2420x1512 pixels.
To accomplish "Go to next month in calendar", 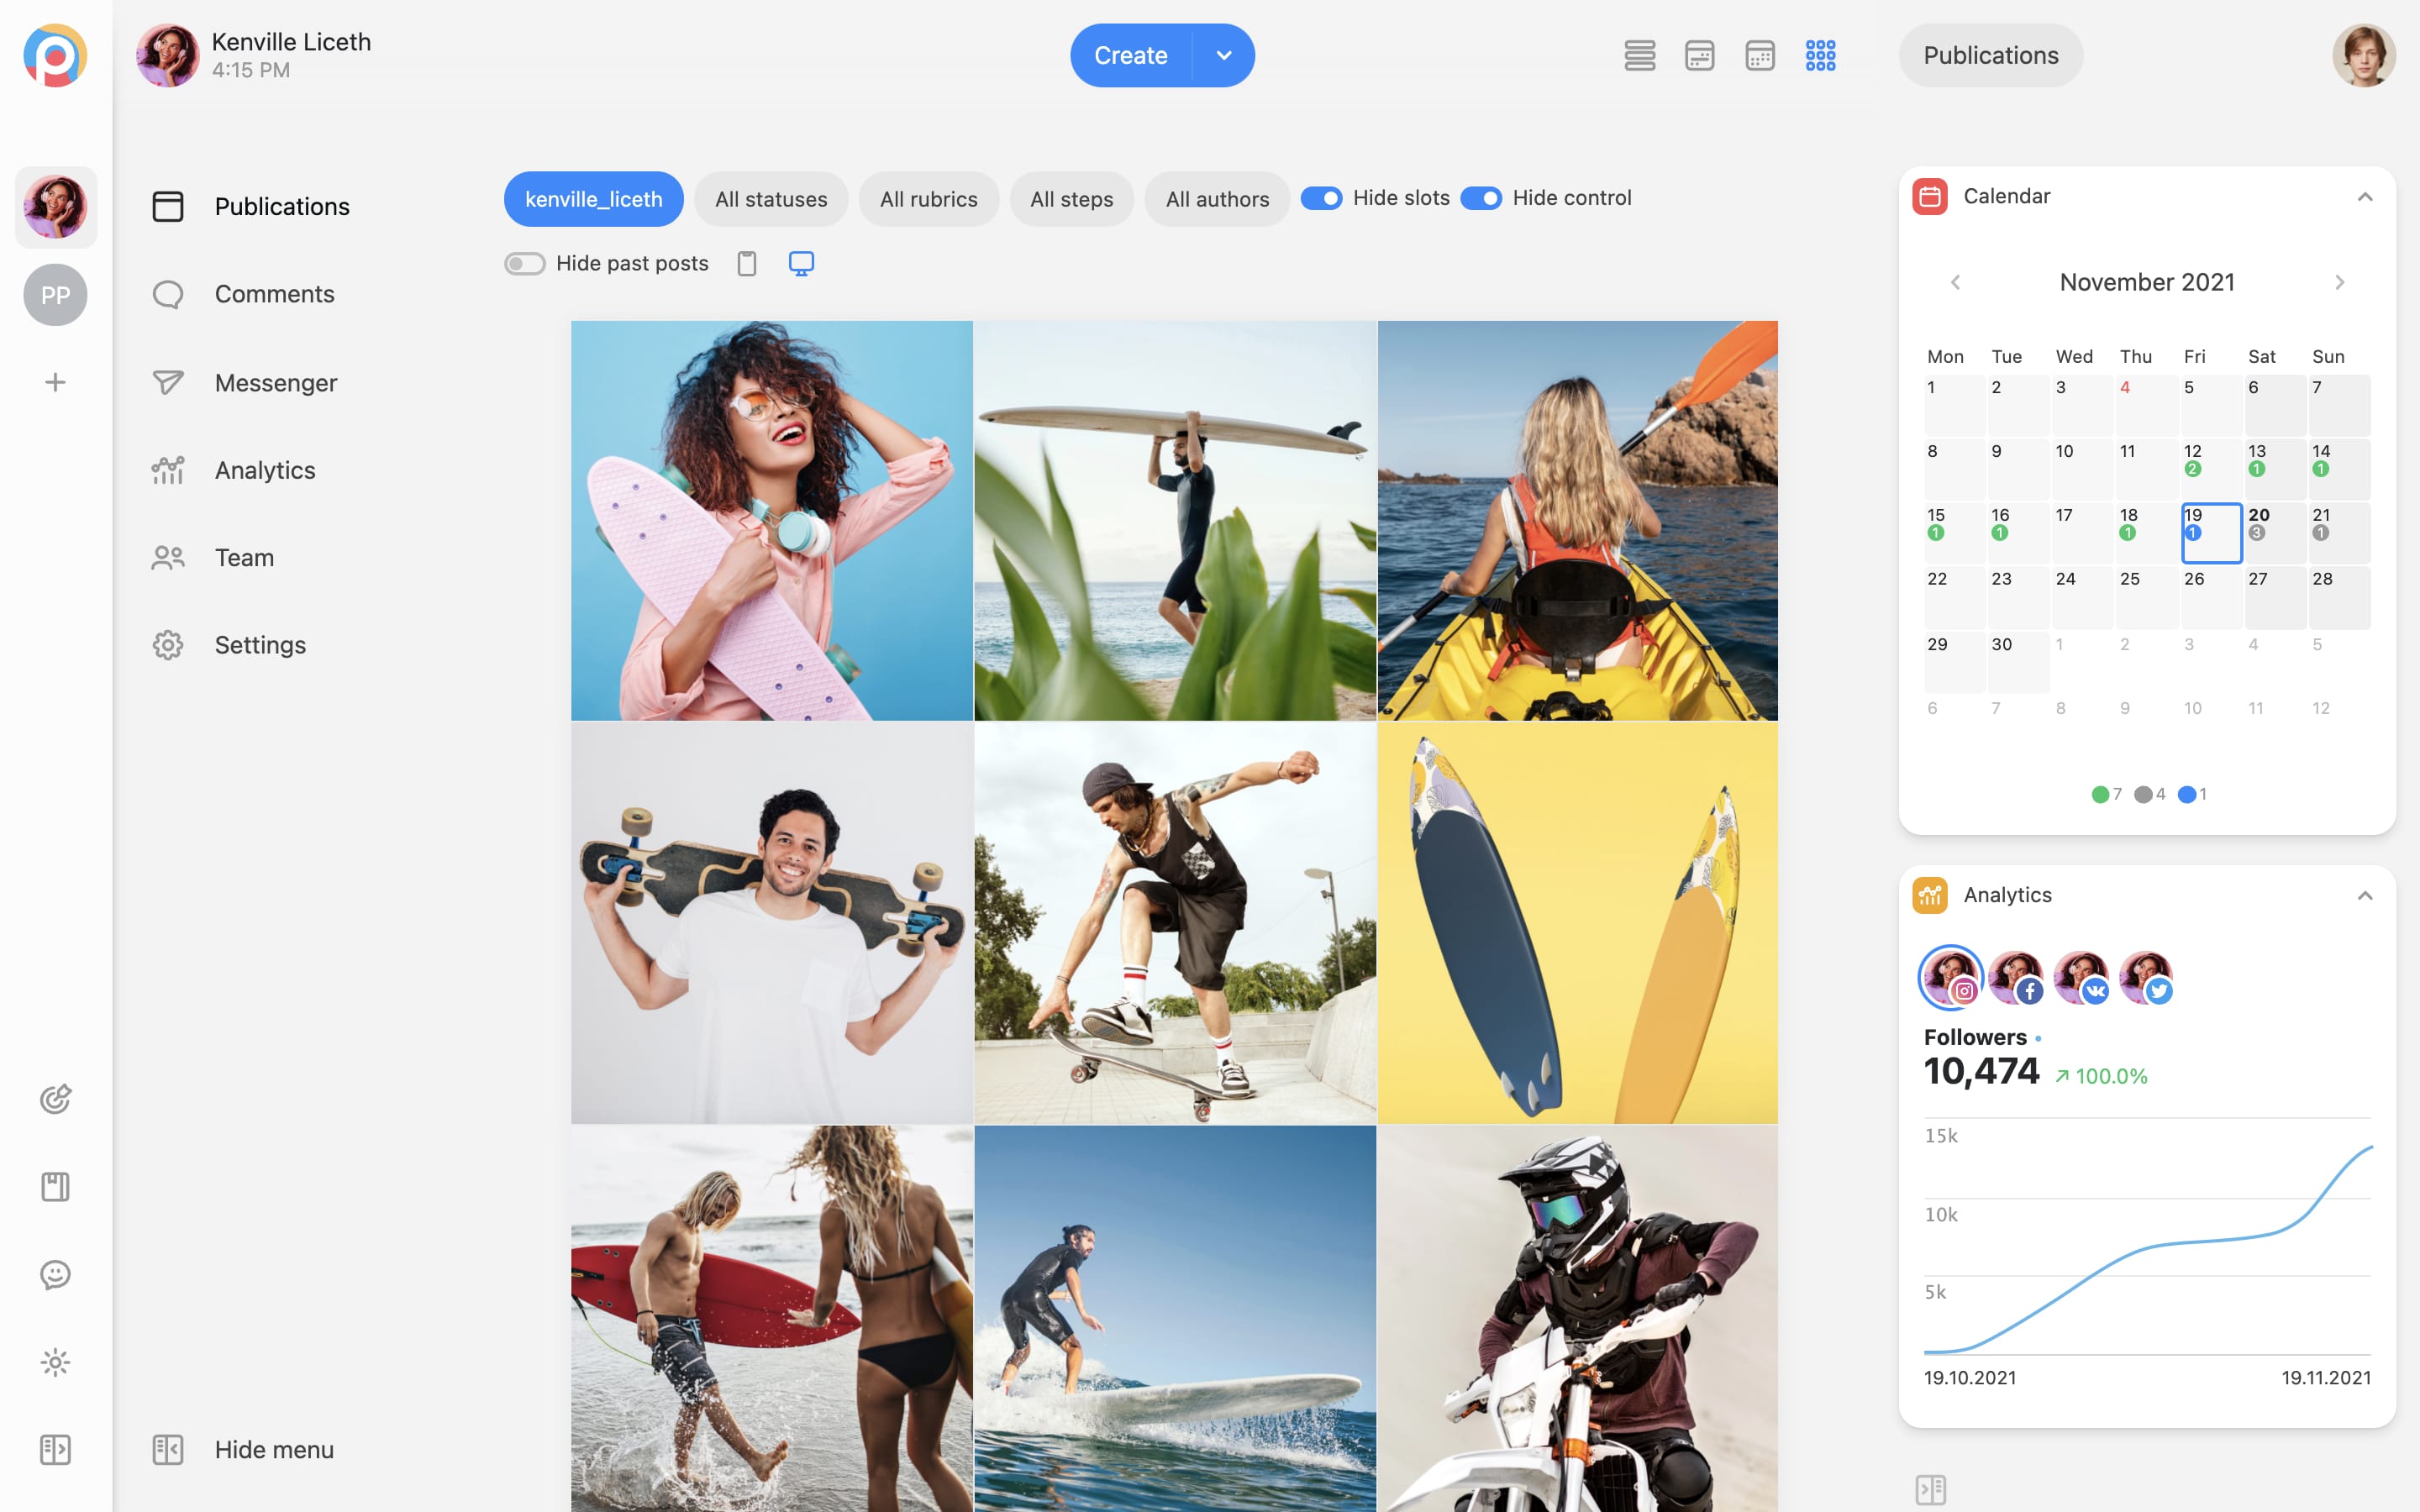I will [2340, 282].
